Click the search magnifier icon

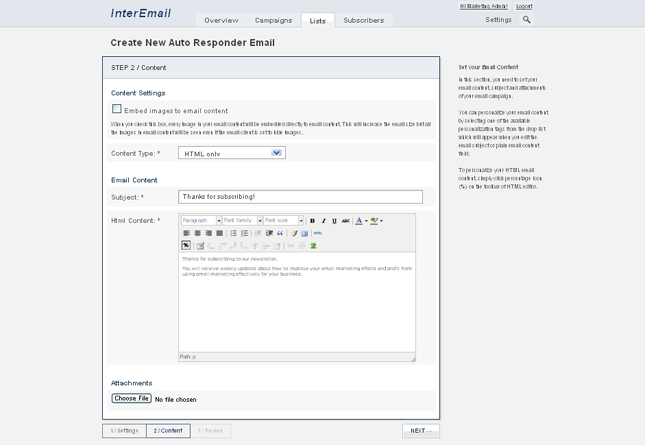coord(527,20)
